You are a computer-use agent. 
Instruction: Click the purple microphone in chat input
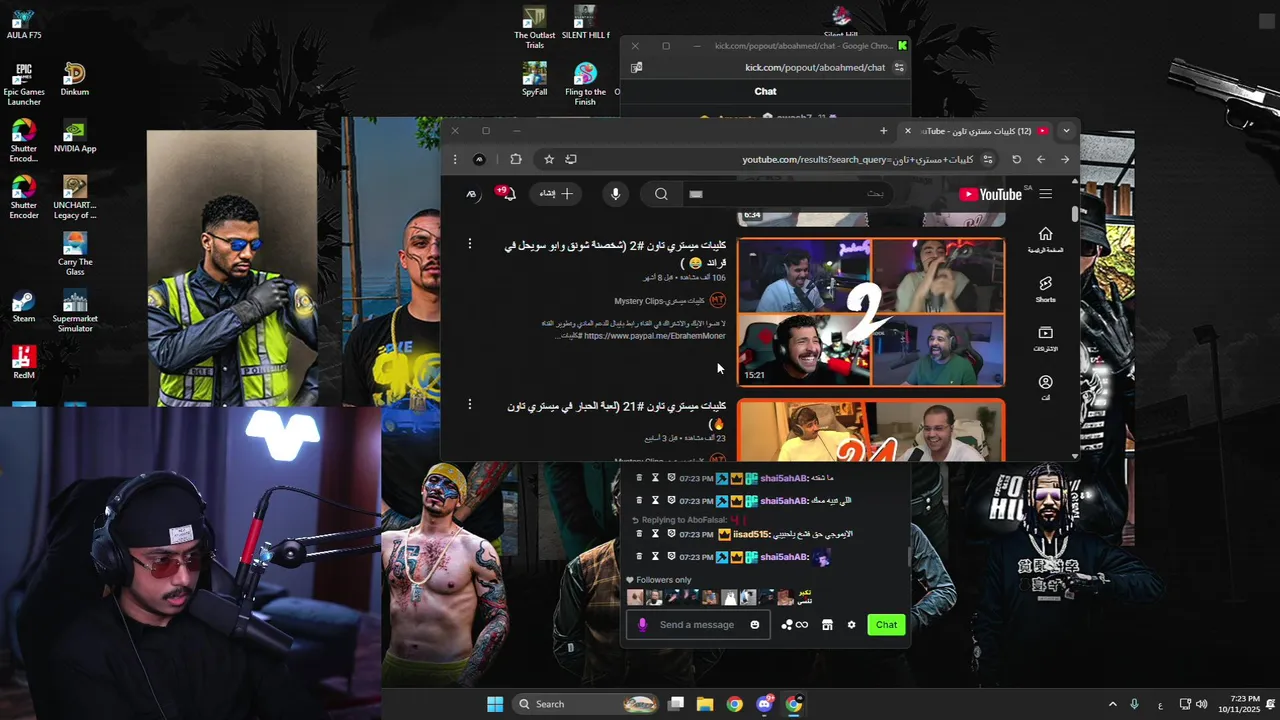coord(642,625)
